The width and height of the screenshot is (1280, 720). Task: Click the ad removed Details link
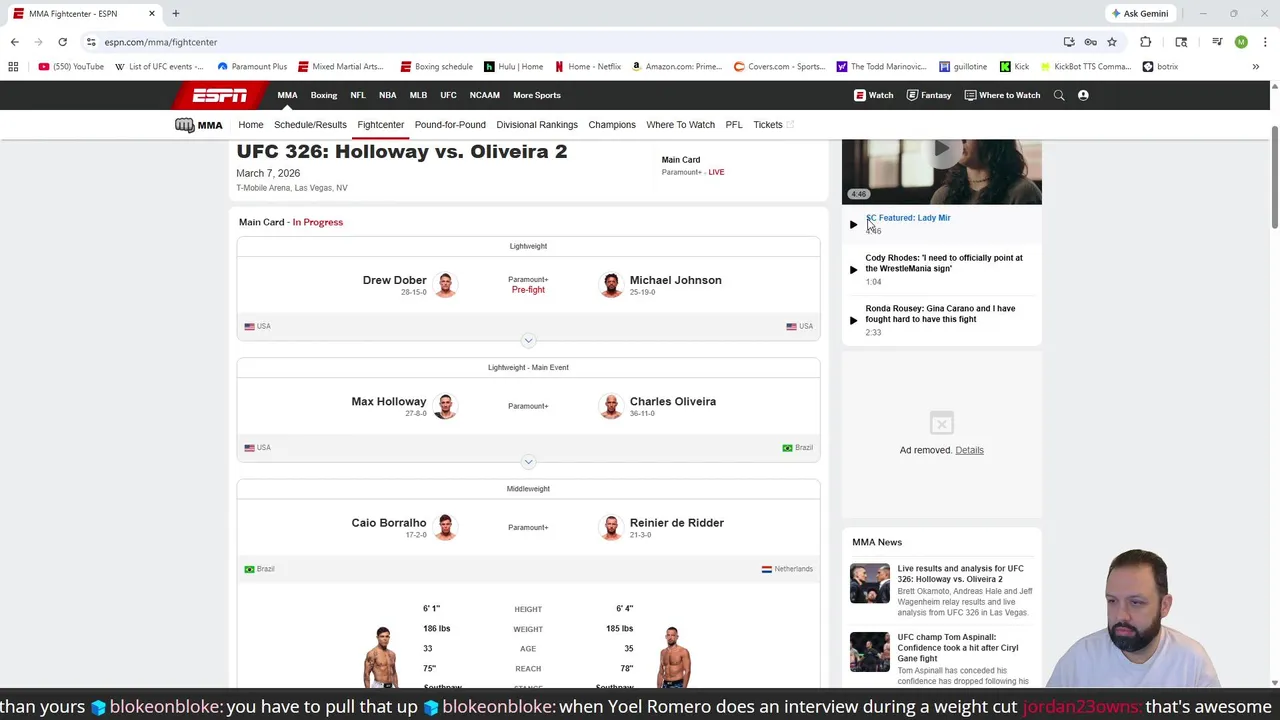coord(969,450)
